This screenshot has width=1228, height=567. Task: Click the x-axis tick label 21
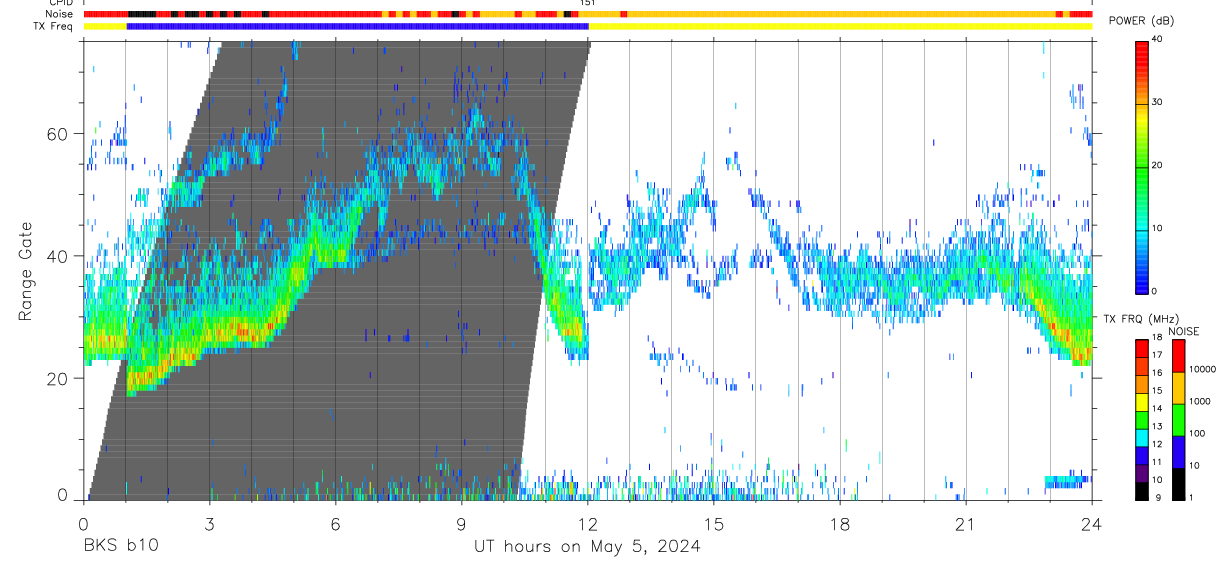pos(966,525)
